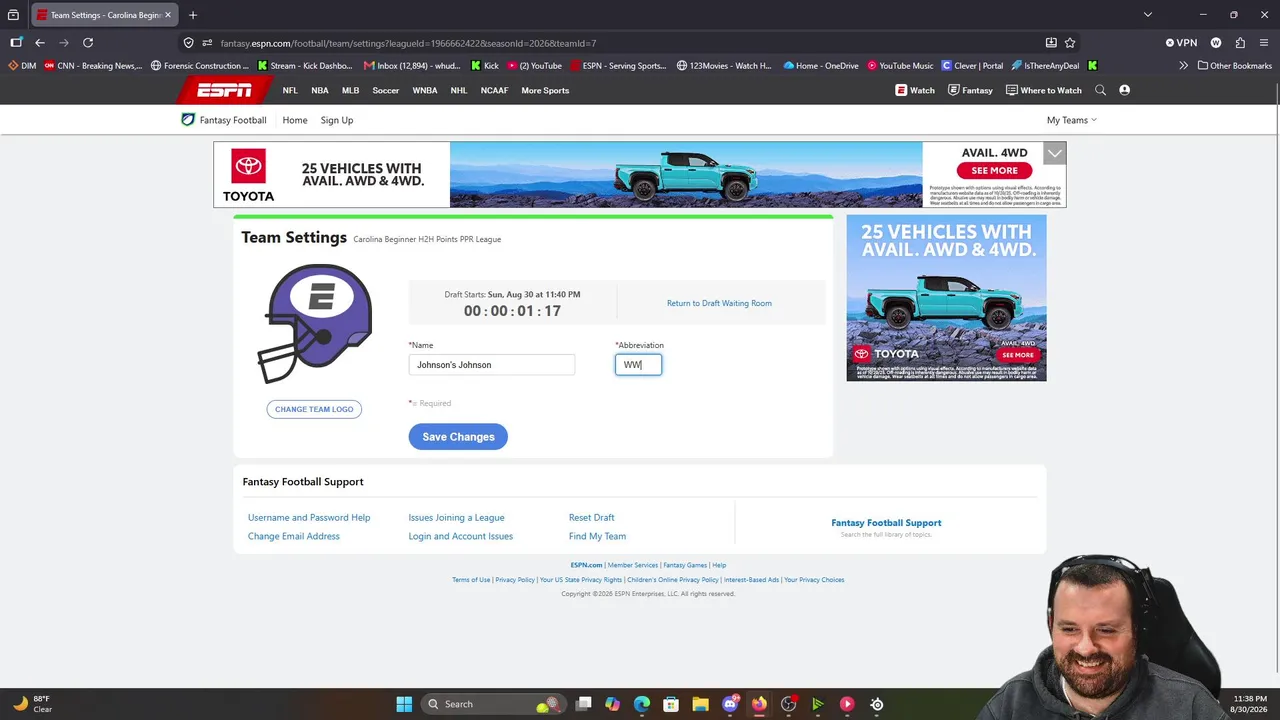Click the browser address bar URL
This screenshot has height=720, width=1280.
pyautogui.click(x=408, y=43)
